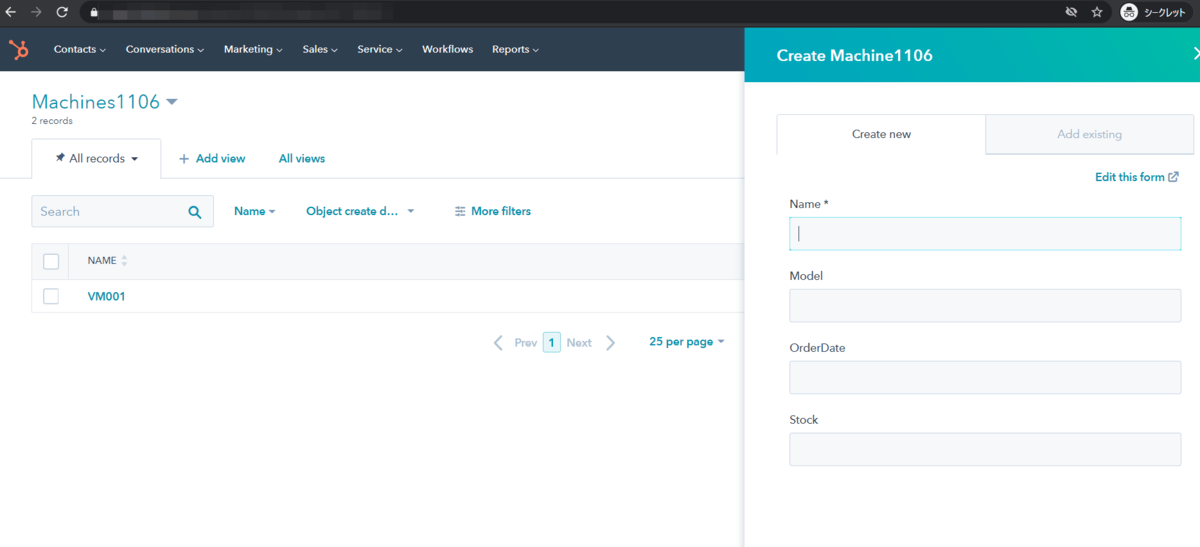Open the Contacts navigation menu
The image size is (1200, 547).
coord(80,49)
